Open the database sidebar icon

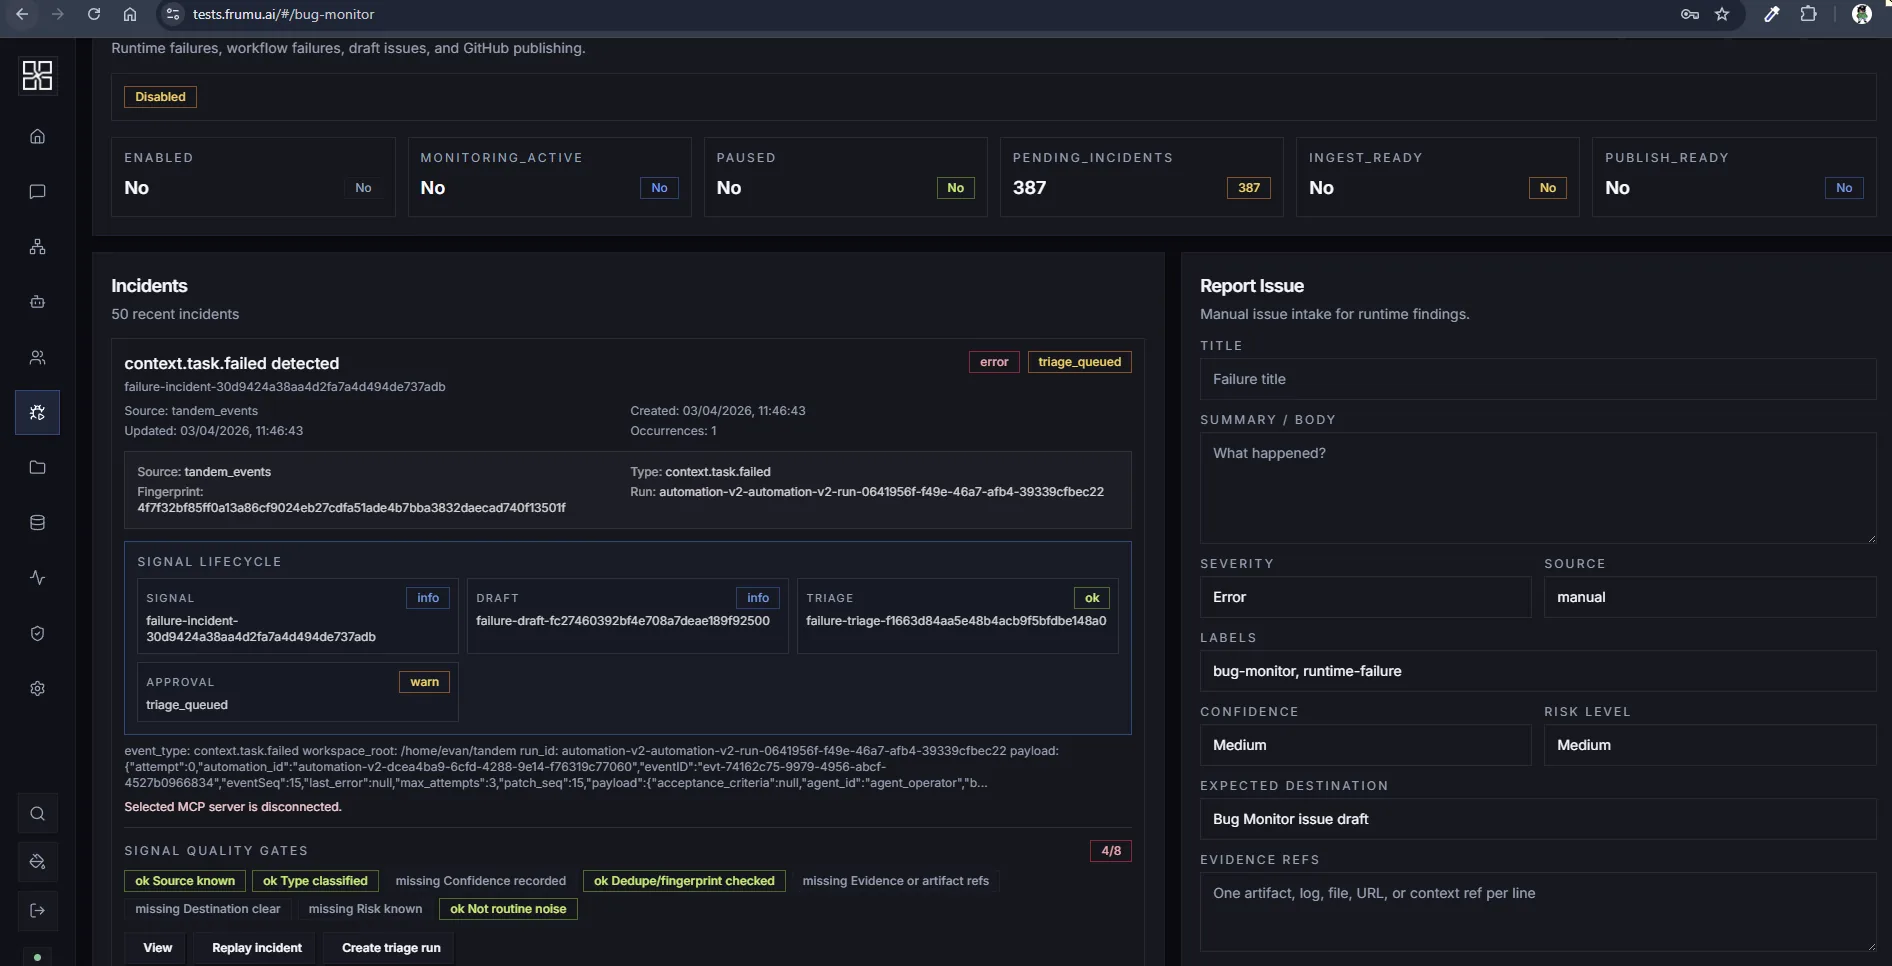[37, 522]
